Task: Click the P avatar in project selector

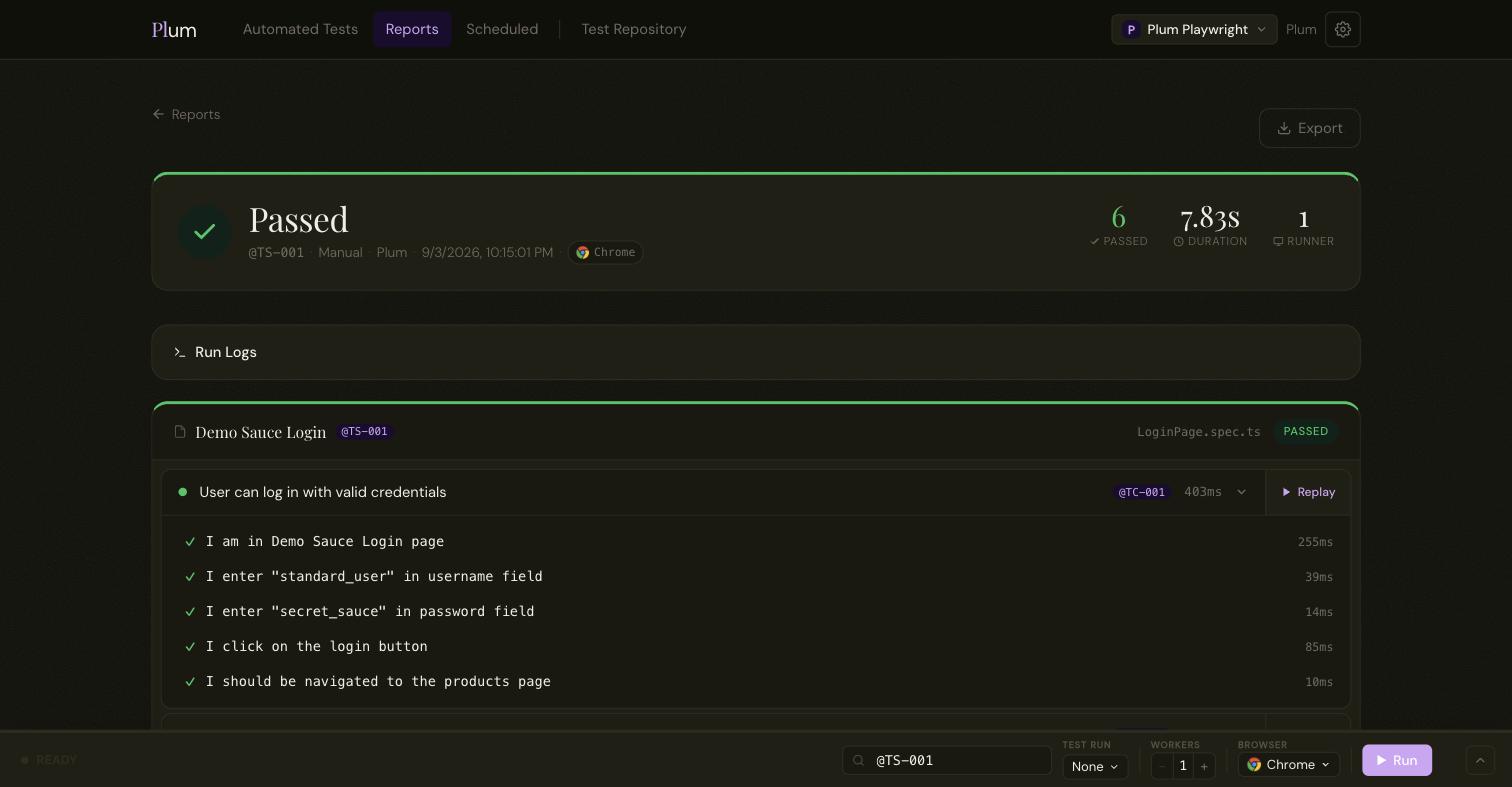Action: point(1131,30)
